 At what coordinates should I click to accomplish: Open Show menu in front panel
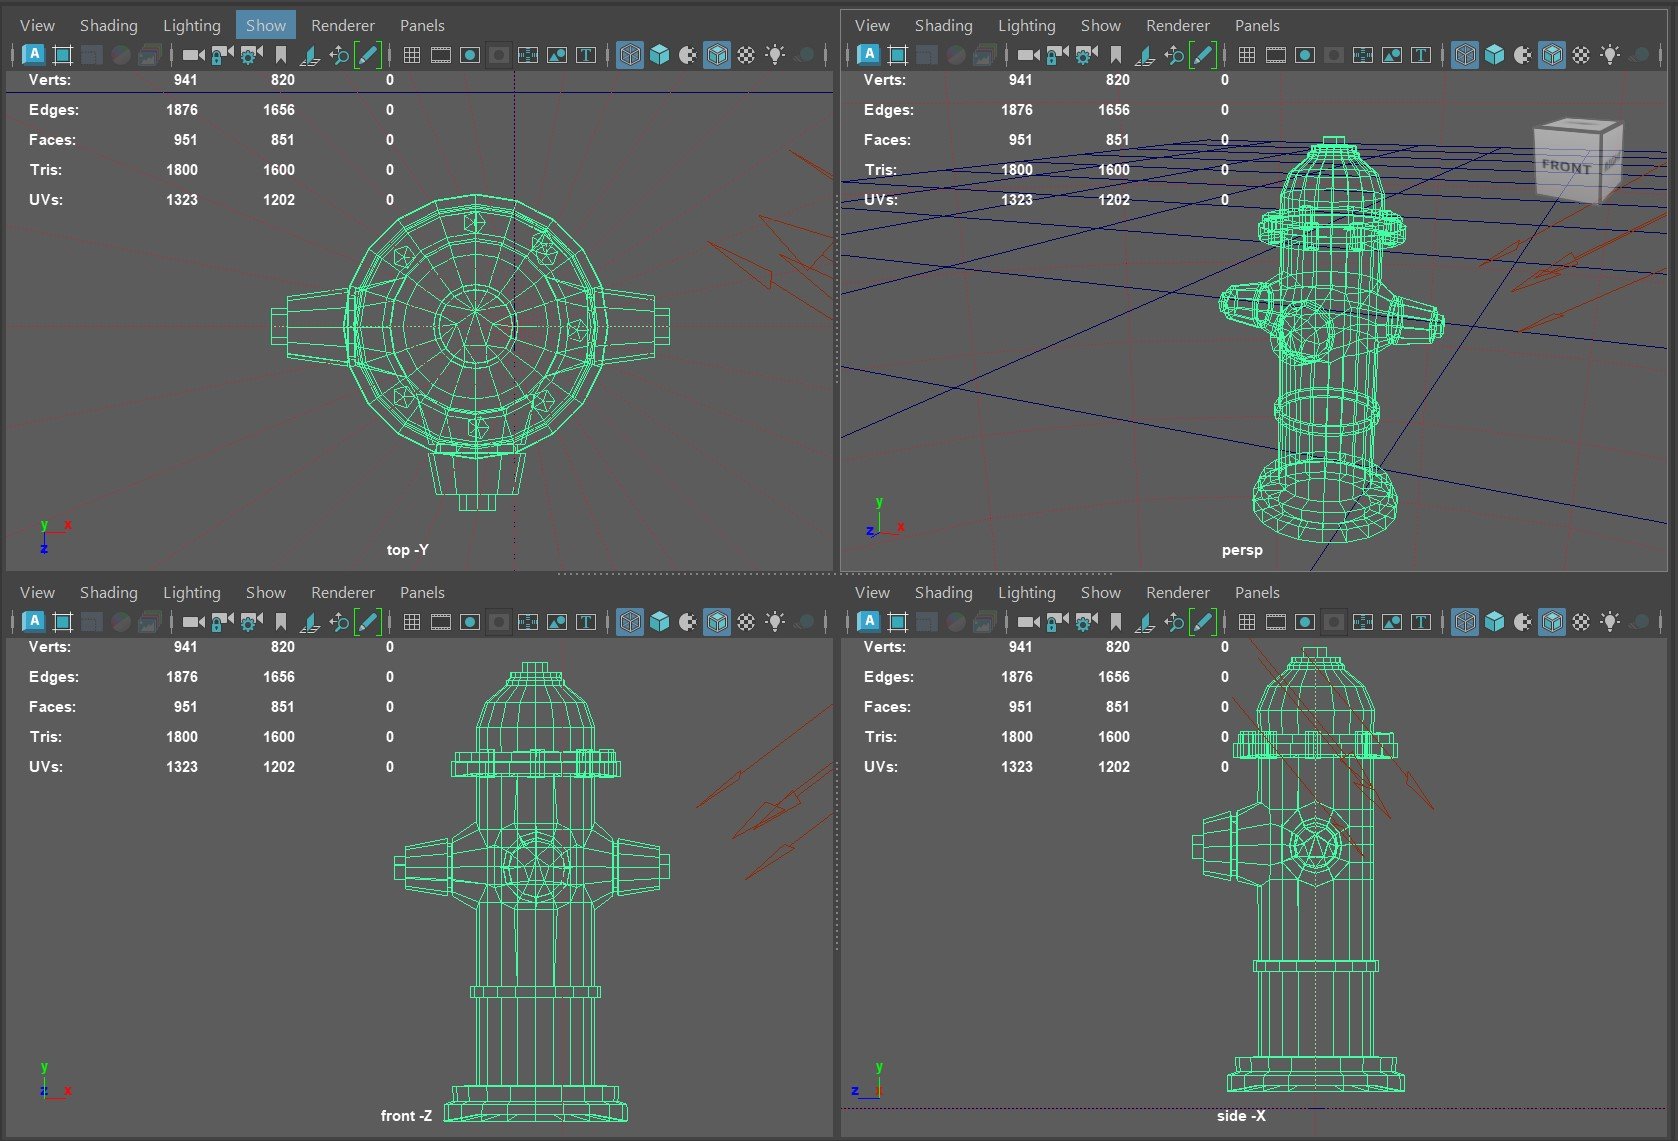pyautogui.click(x=266, y=592)
